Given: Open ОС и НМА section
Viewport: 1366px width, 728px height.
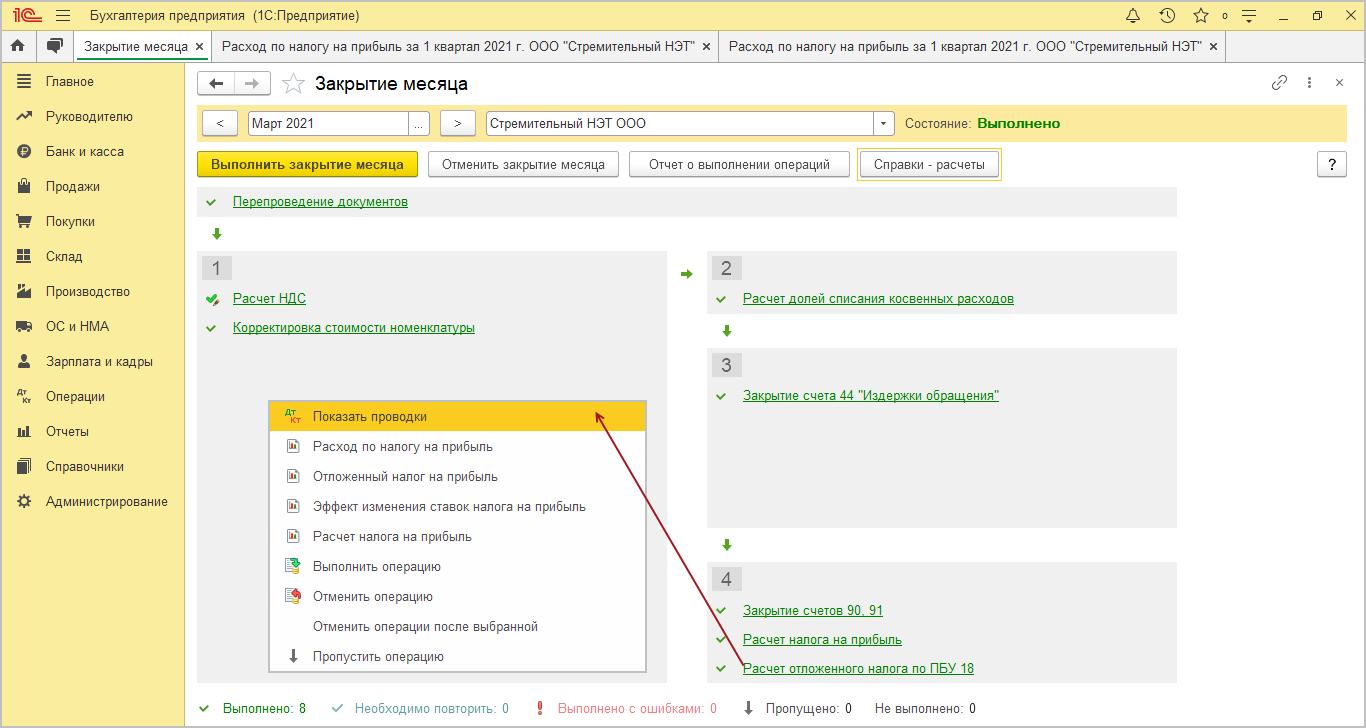Looking at the screenshot, I should tap(78, 326).
